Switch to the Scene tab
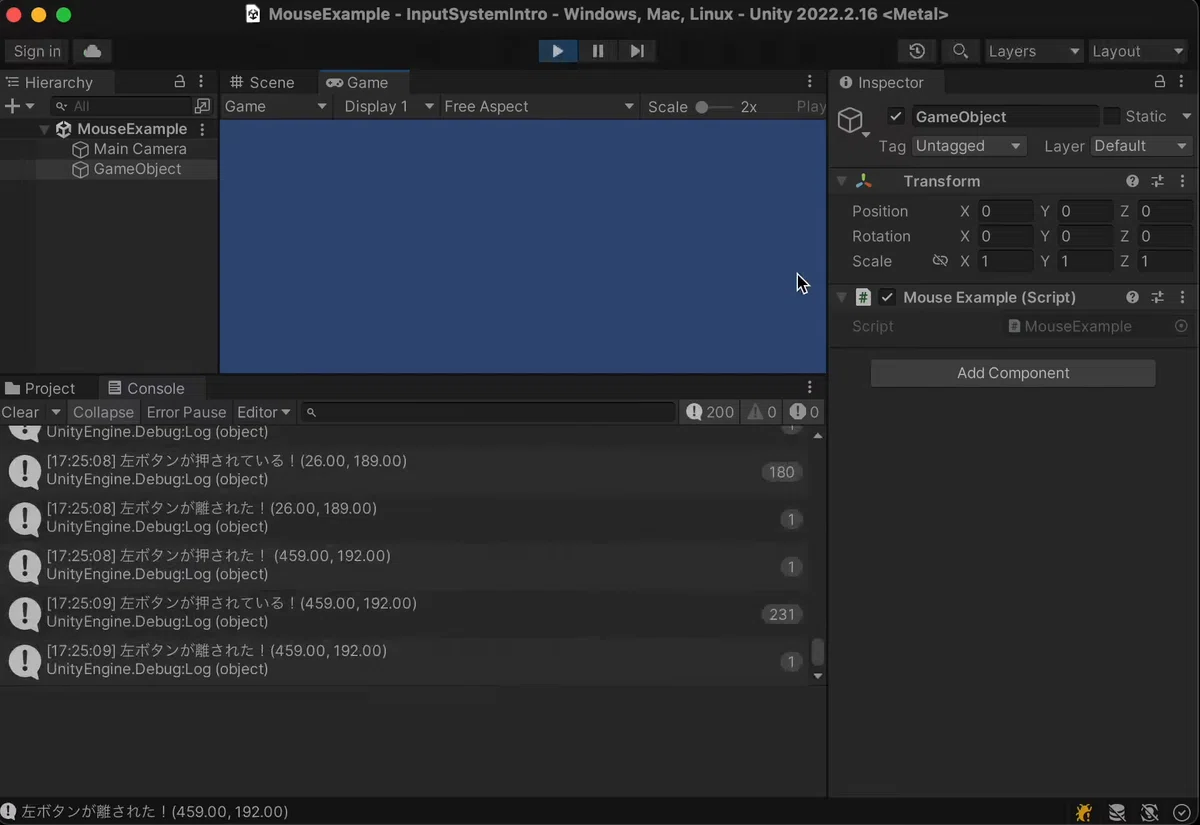 tap(262, 82)
